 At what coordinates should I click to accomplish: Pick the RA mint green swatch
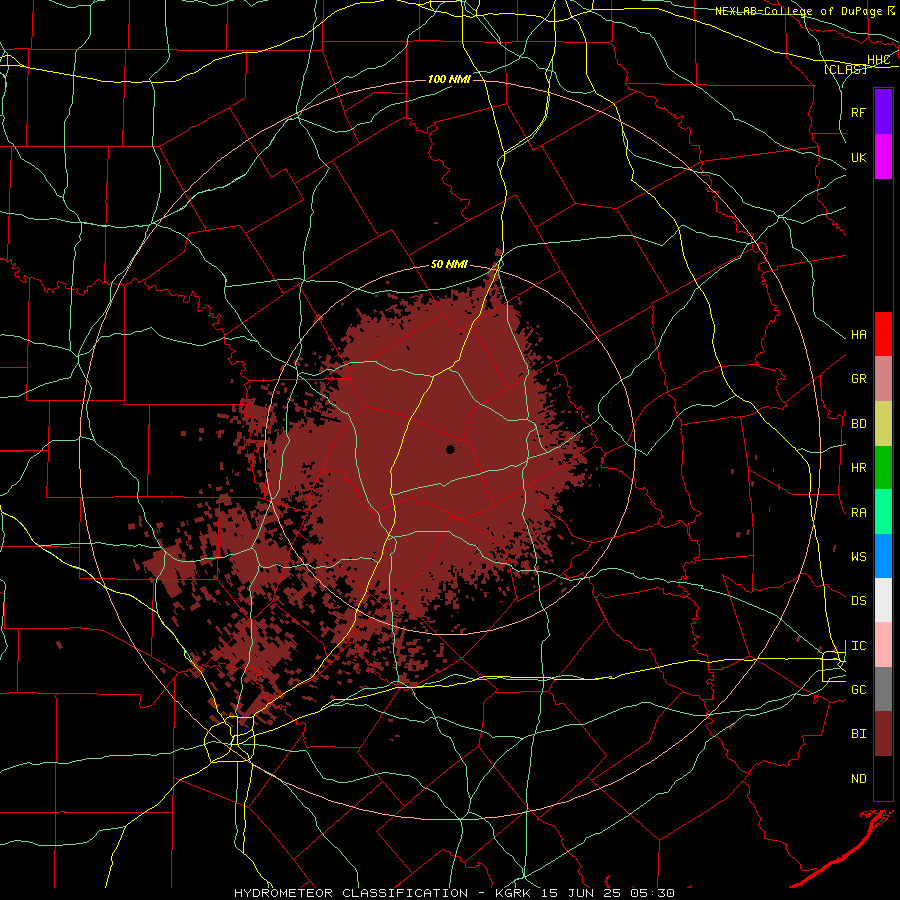point(883,512)
